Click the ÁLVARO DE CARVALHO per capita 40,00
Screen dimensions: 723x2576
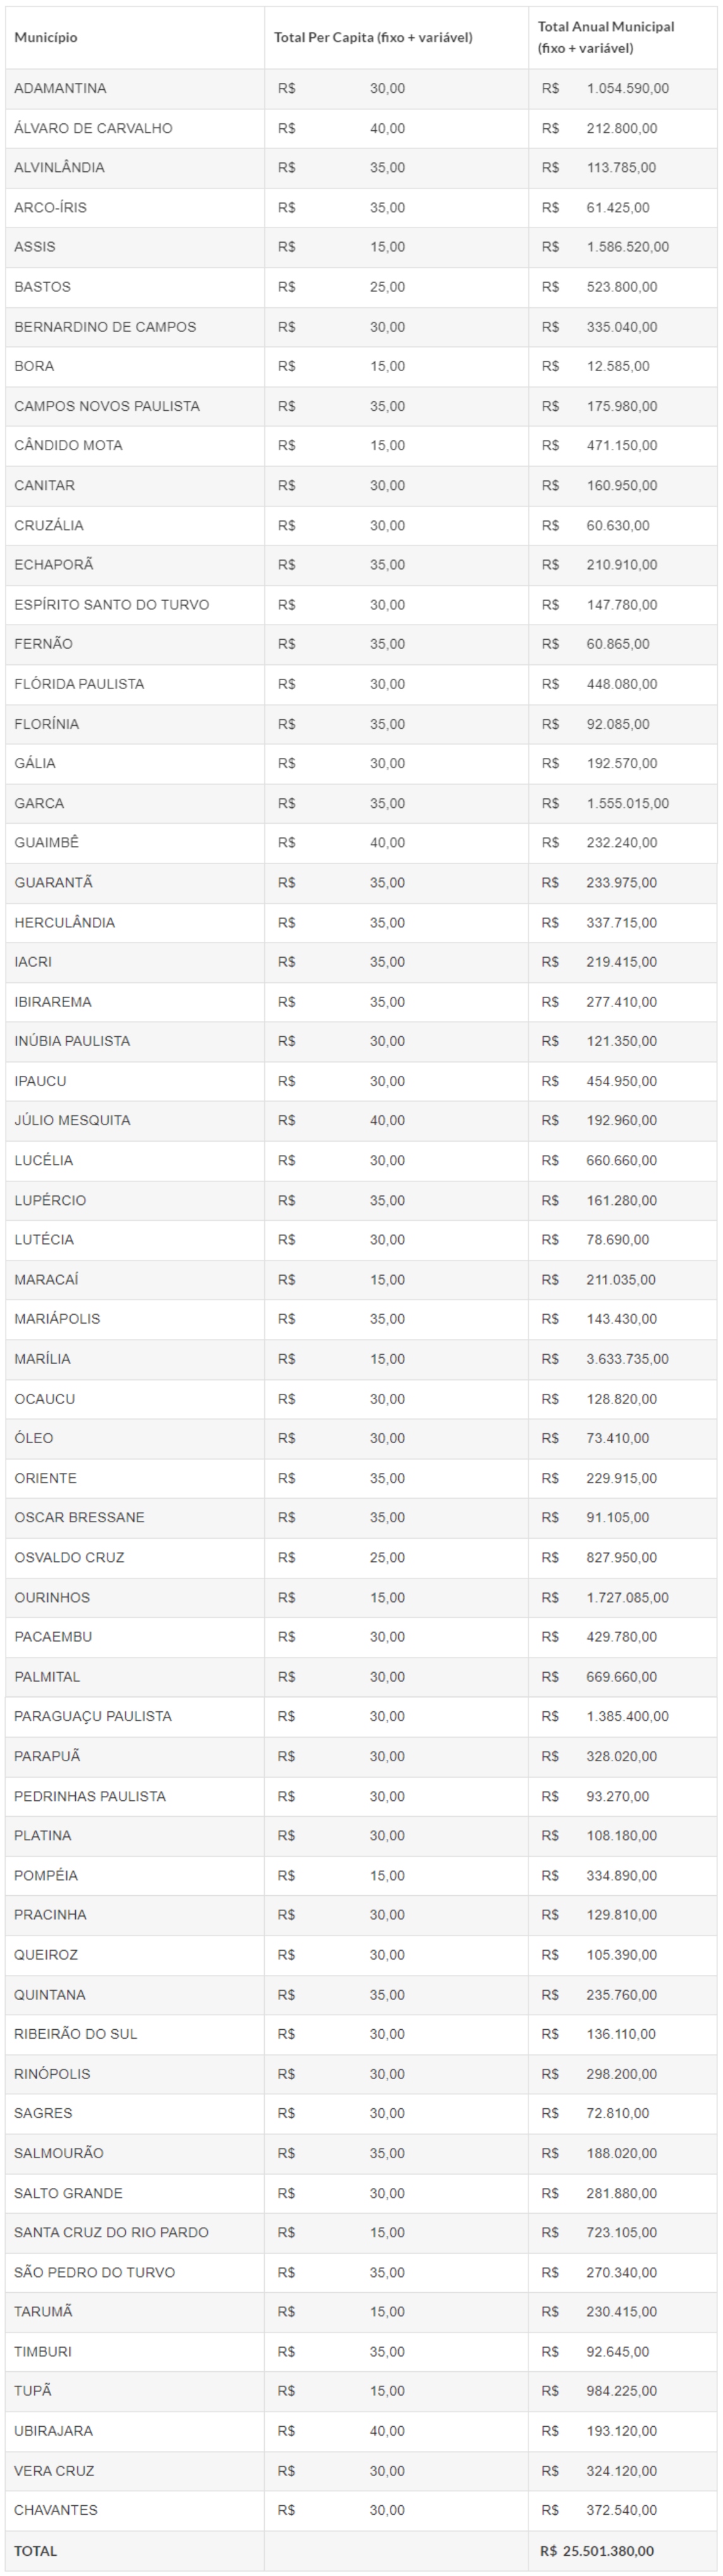(x=387, y=128)
